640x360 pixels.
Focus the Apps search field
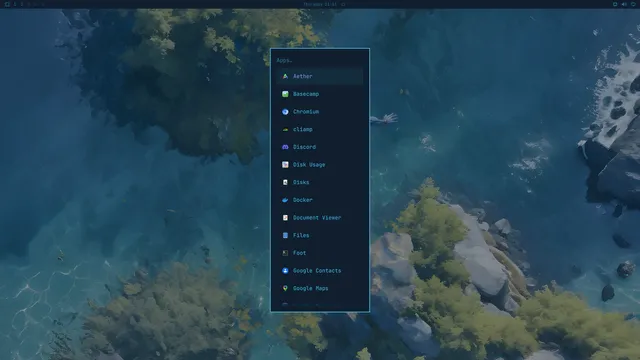320,60
